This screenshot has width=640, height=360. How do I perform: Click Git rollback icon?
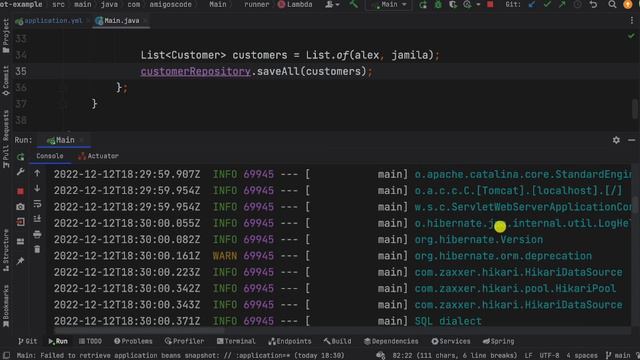[593, 4]
